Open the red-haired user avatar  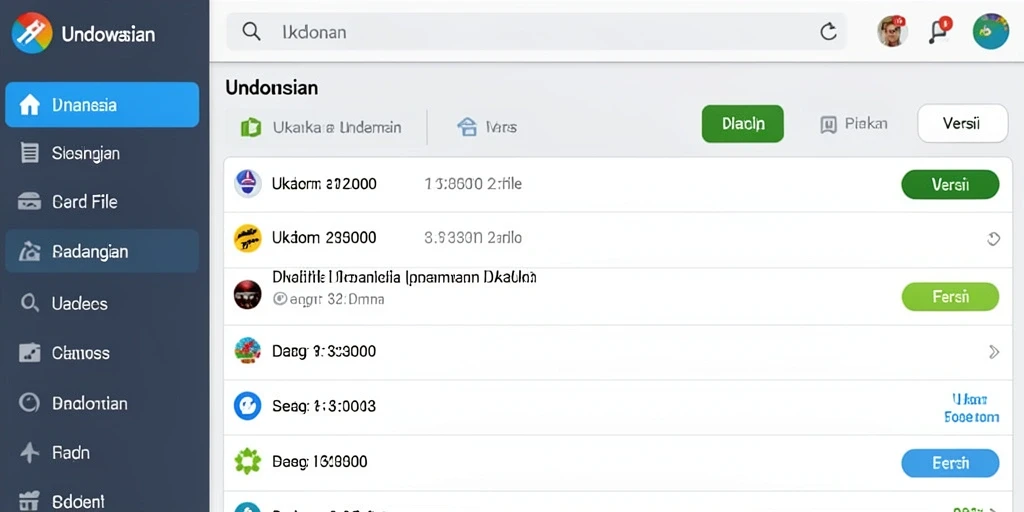click(x=892, y=31)
